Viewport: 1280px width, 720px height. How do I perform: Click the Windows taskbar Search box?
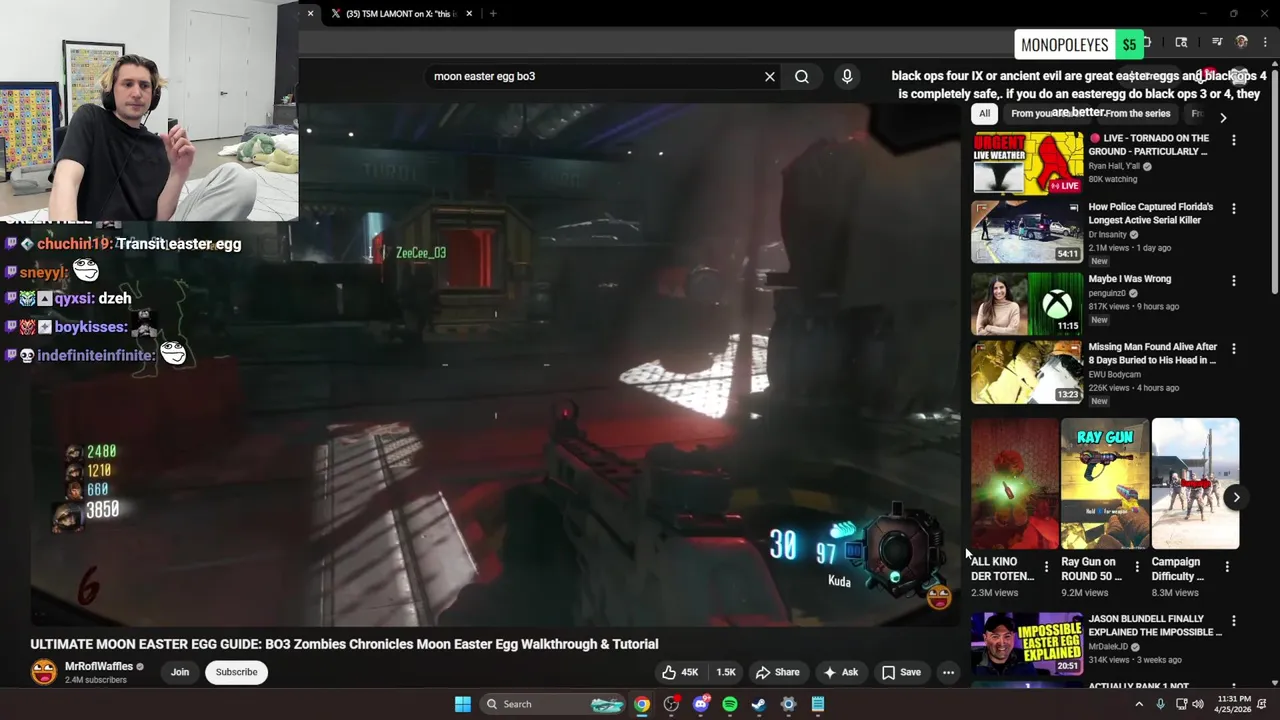pos(554,704)
